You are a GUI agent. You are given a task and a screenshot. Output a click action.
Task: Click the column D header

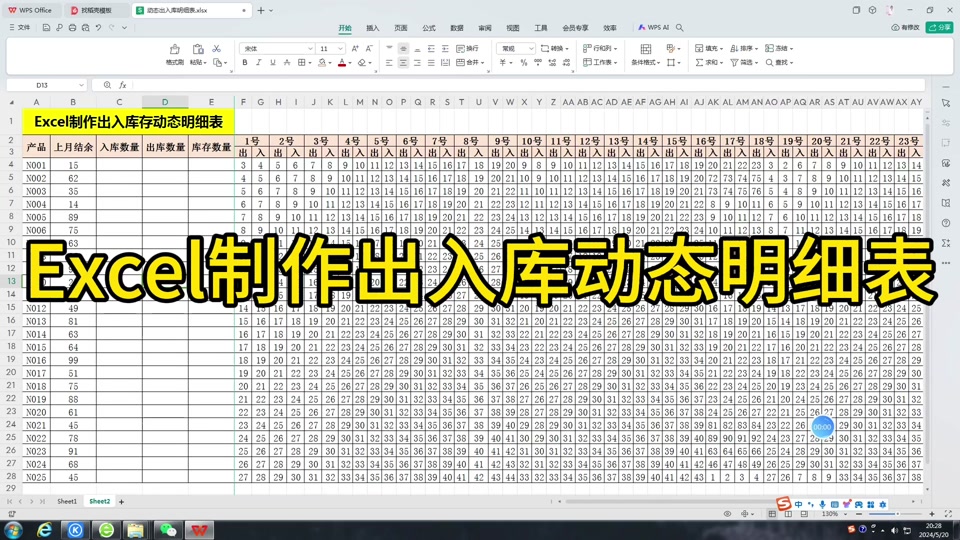[x=165, y=102]
